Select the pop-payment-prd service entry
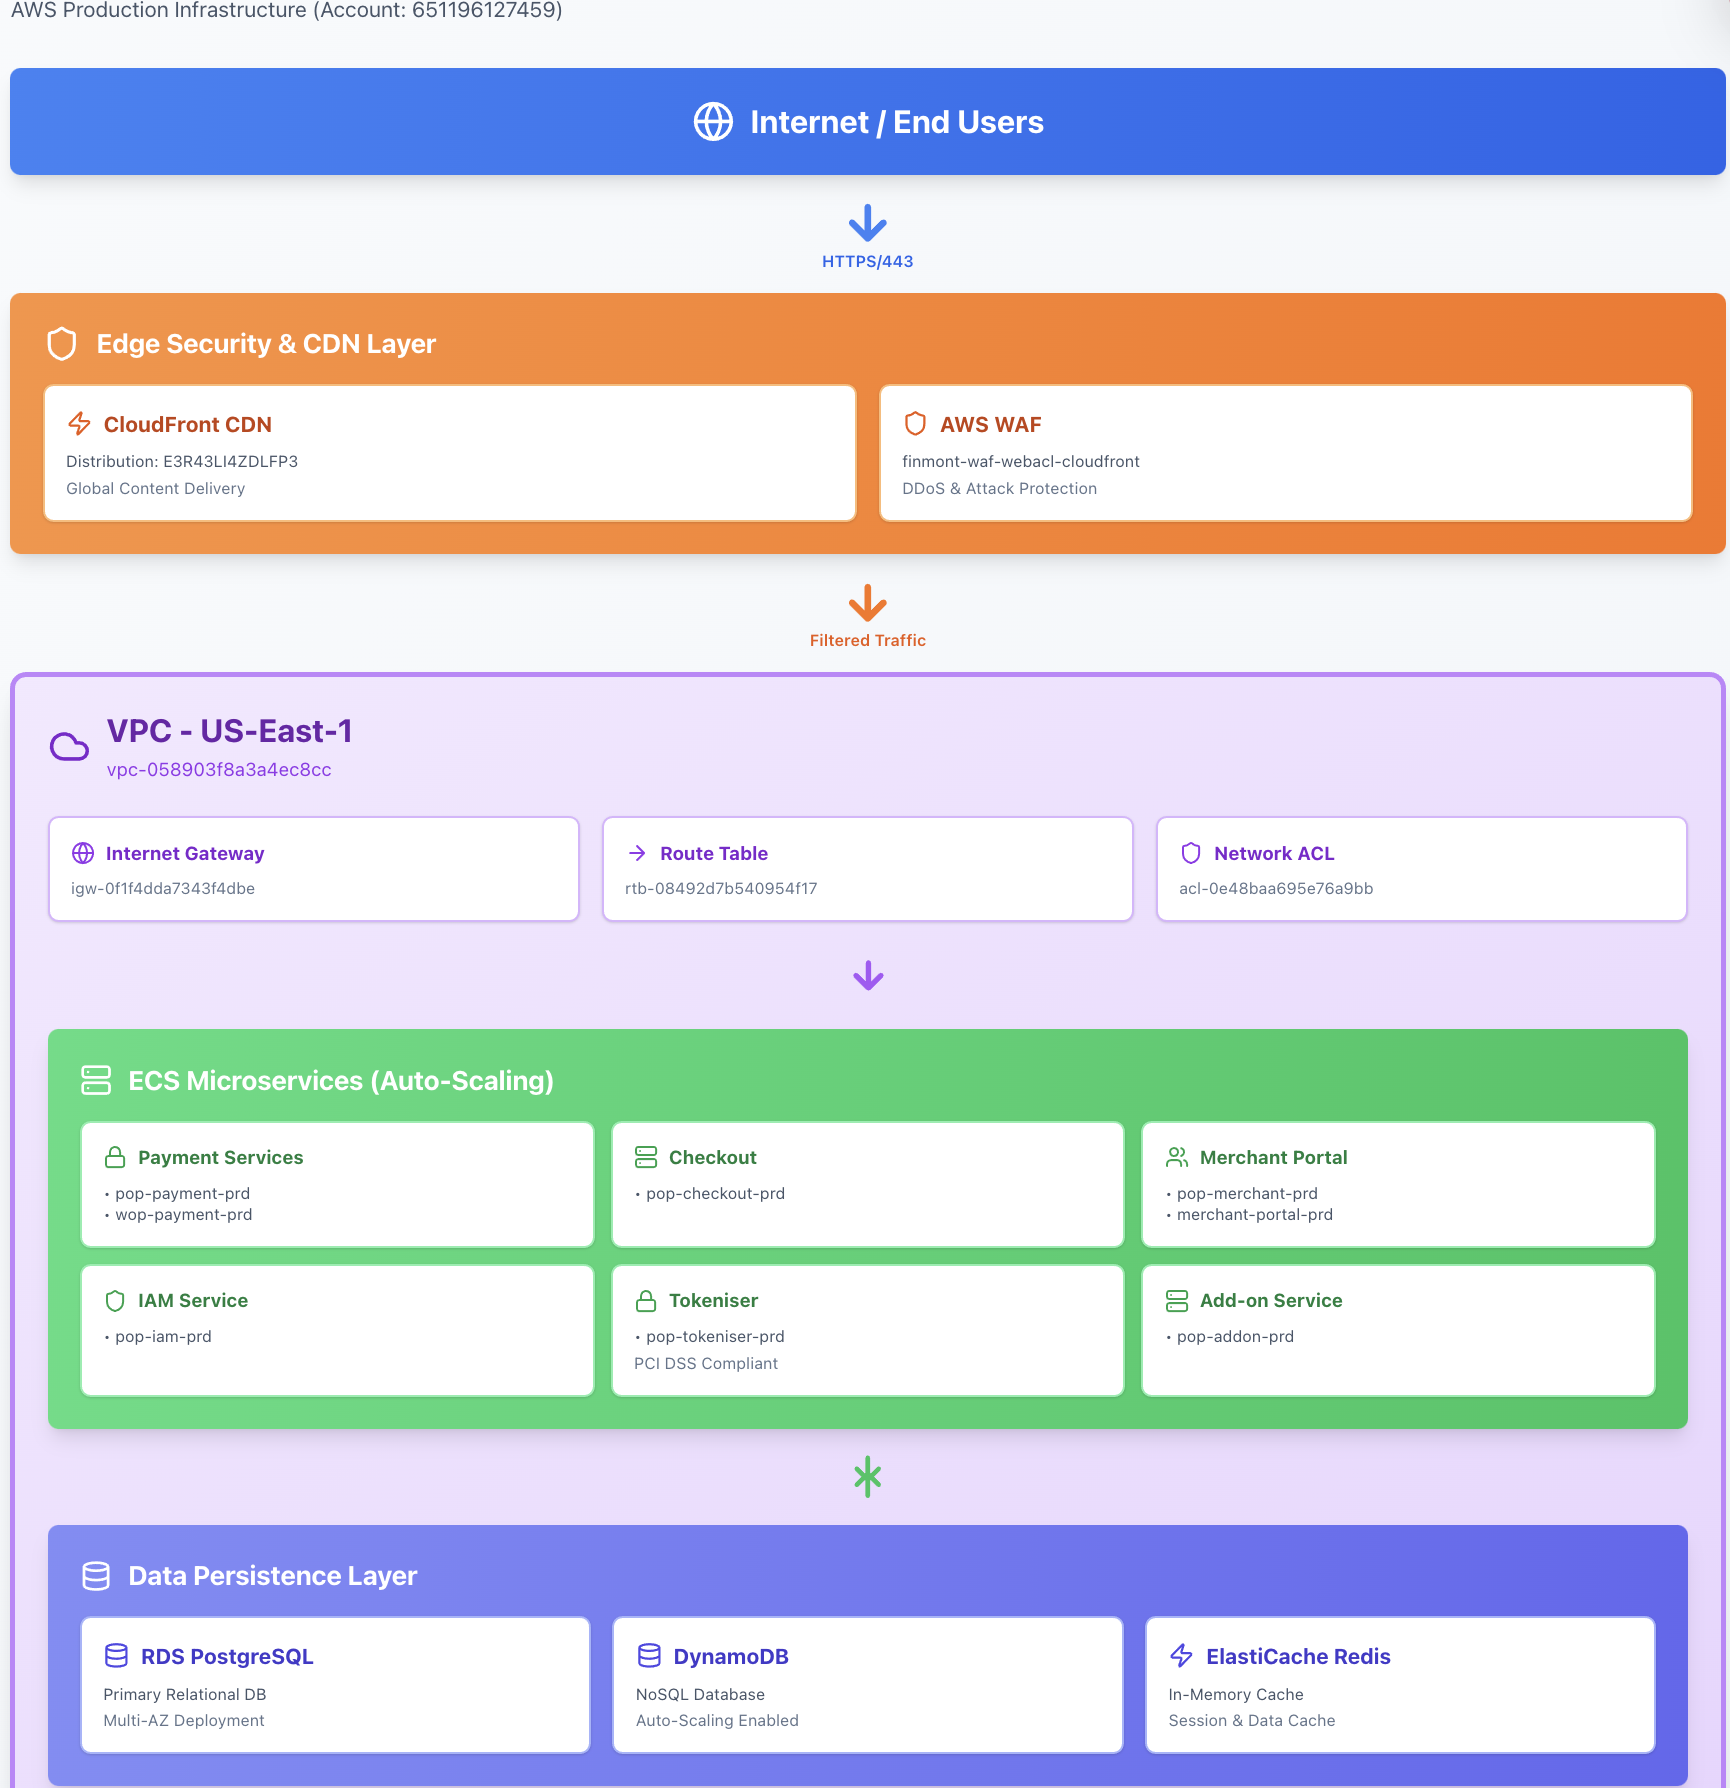Screen dimensions: 1730x1788 (182, 1193)
